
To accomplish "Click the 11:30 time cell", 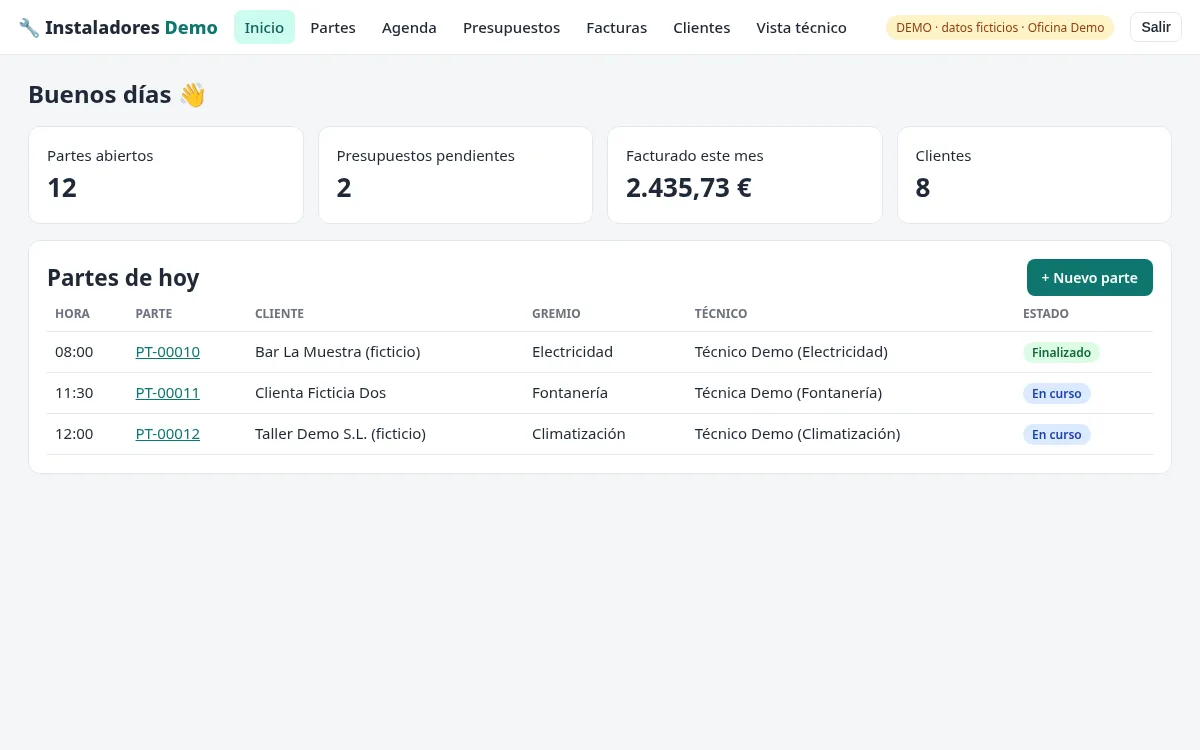I will pos(74,393).
